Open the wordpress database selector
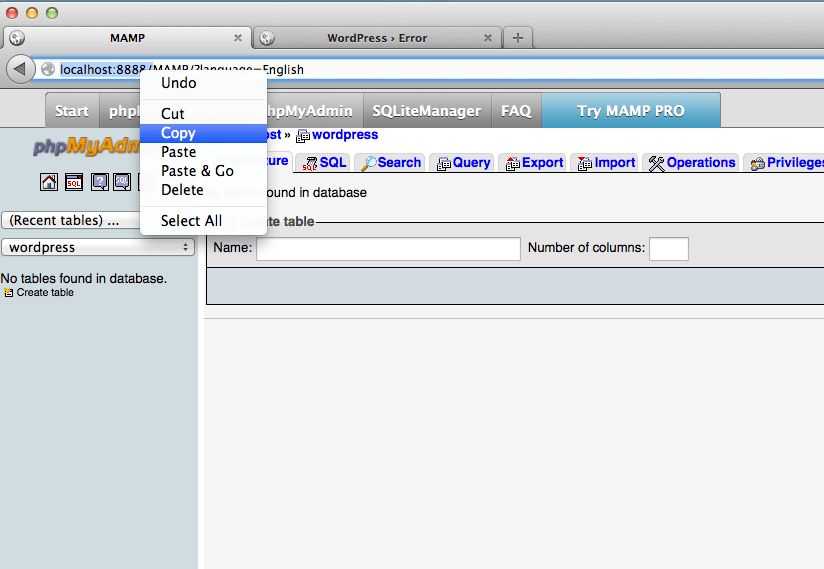824x569 pixels. 98,247
